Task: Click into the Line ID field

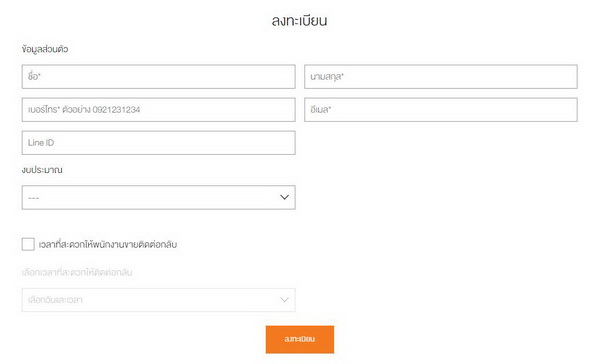Action: click(x=158, y=143)
